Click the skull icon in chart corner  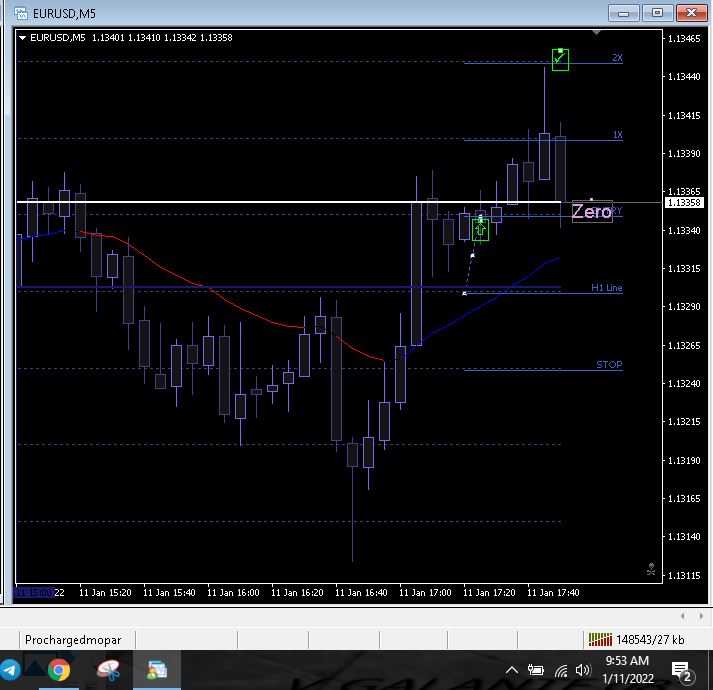[x=651, y=569]
